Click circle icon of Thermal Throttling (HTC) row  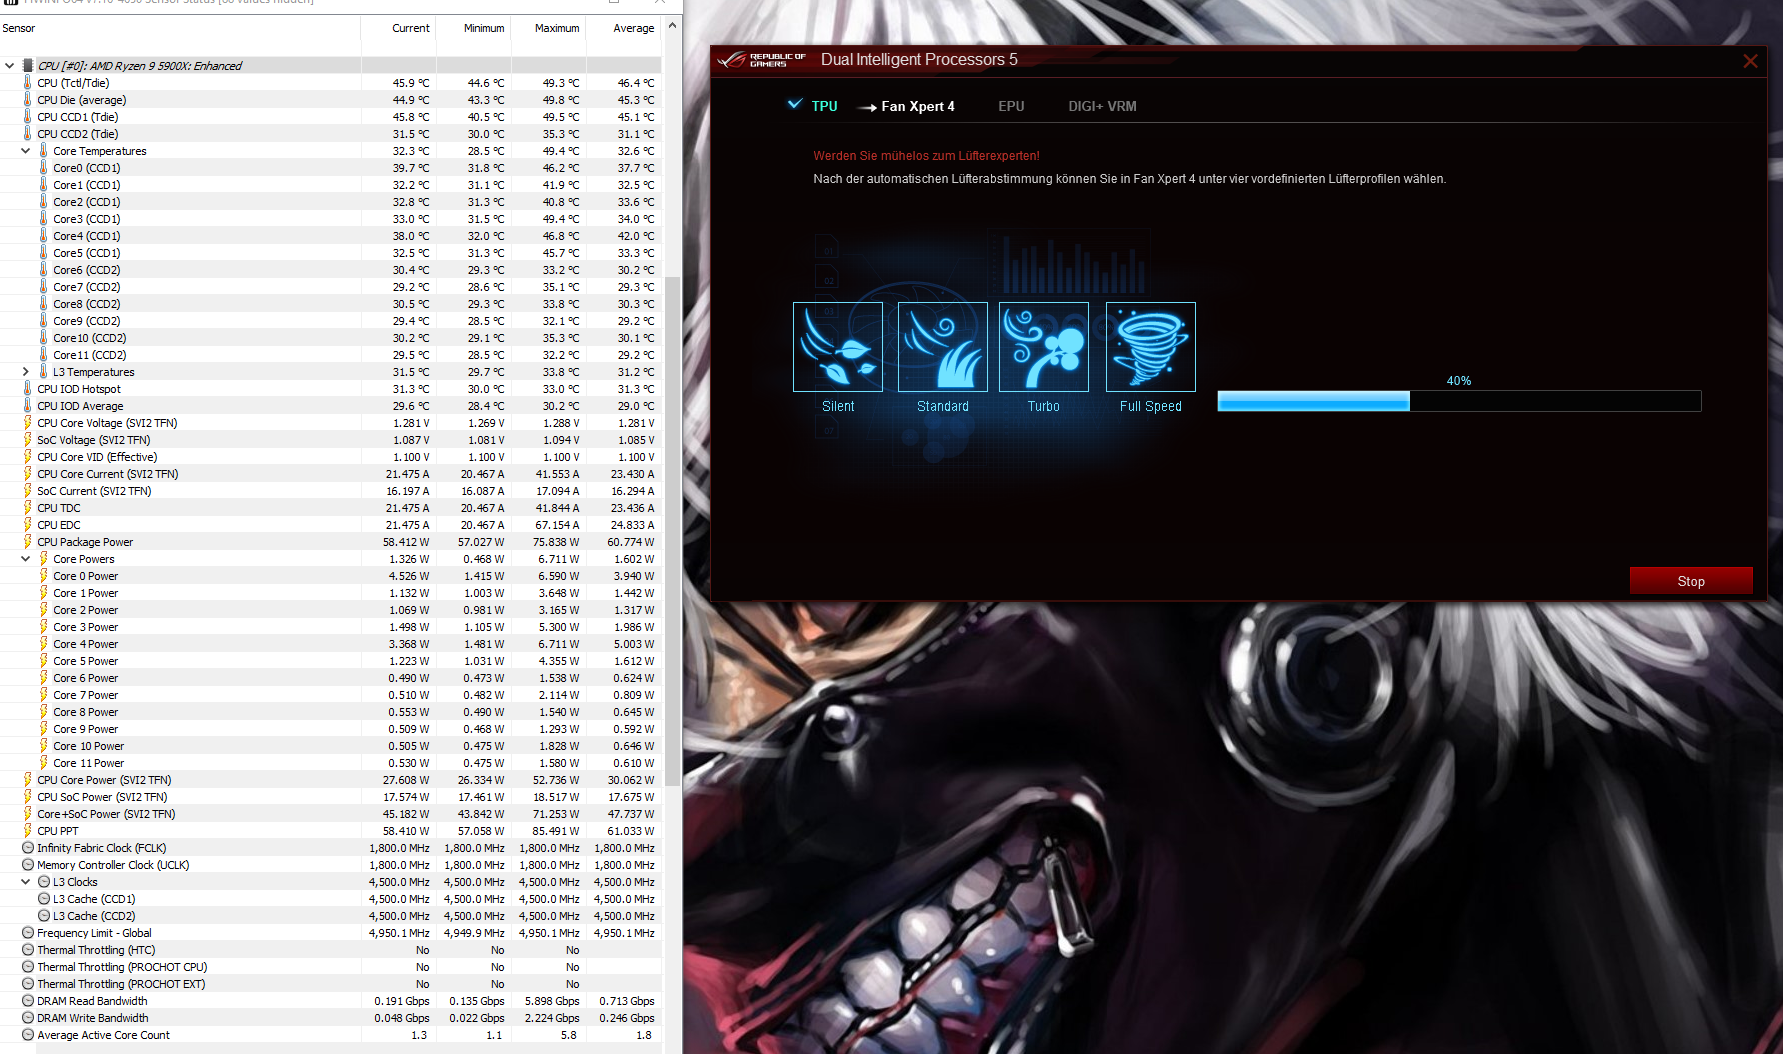click(28, 950)
